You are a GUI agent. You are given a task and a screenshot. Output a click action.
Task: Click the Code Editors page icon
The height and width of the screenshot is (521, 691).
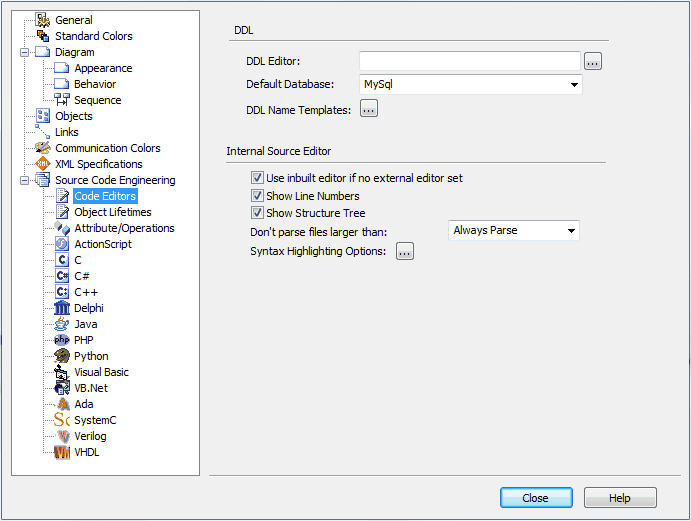pos(62,196)
